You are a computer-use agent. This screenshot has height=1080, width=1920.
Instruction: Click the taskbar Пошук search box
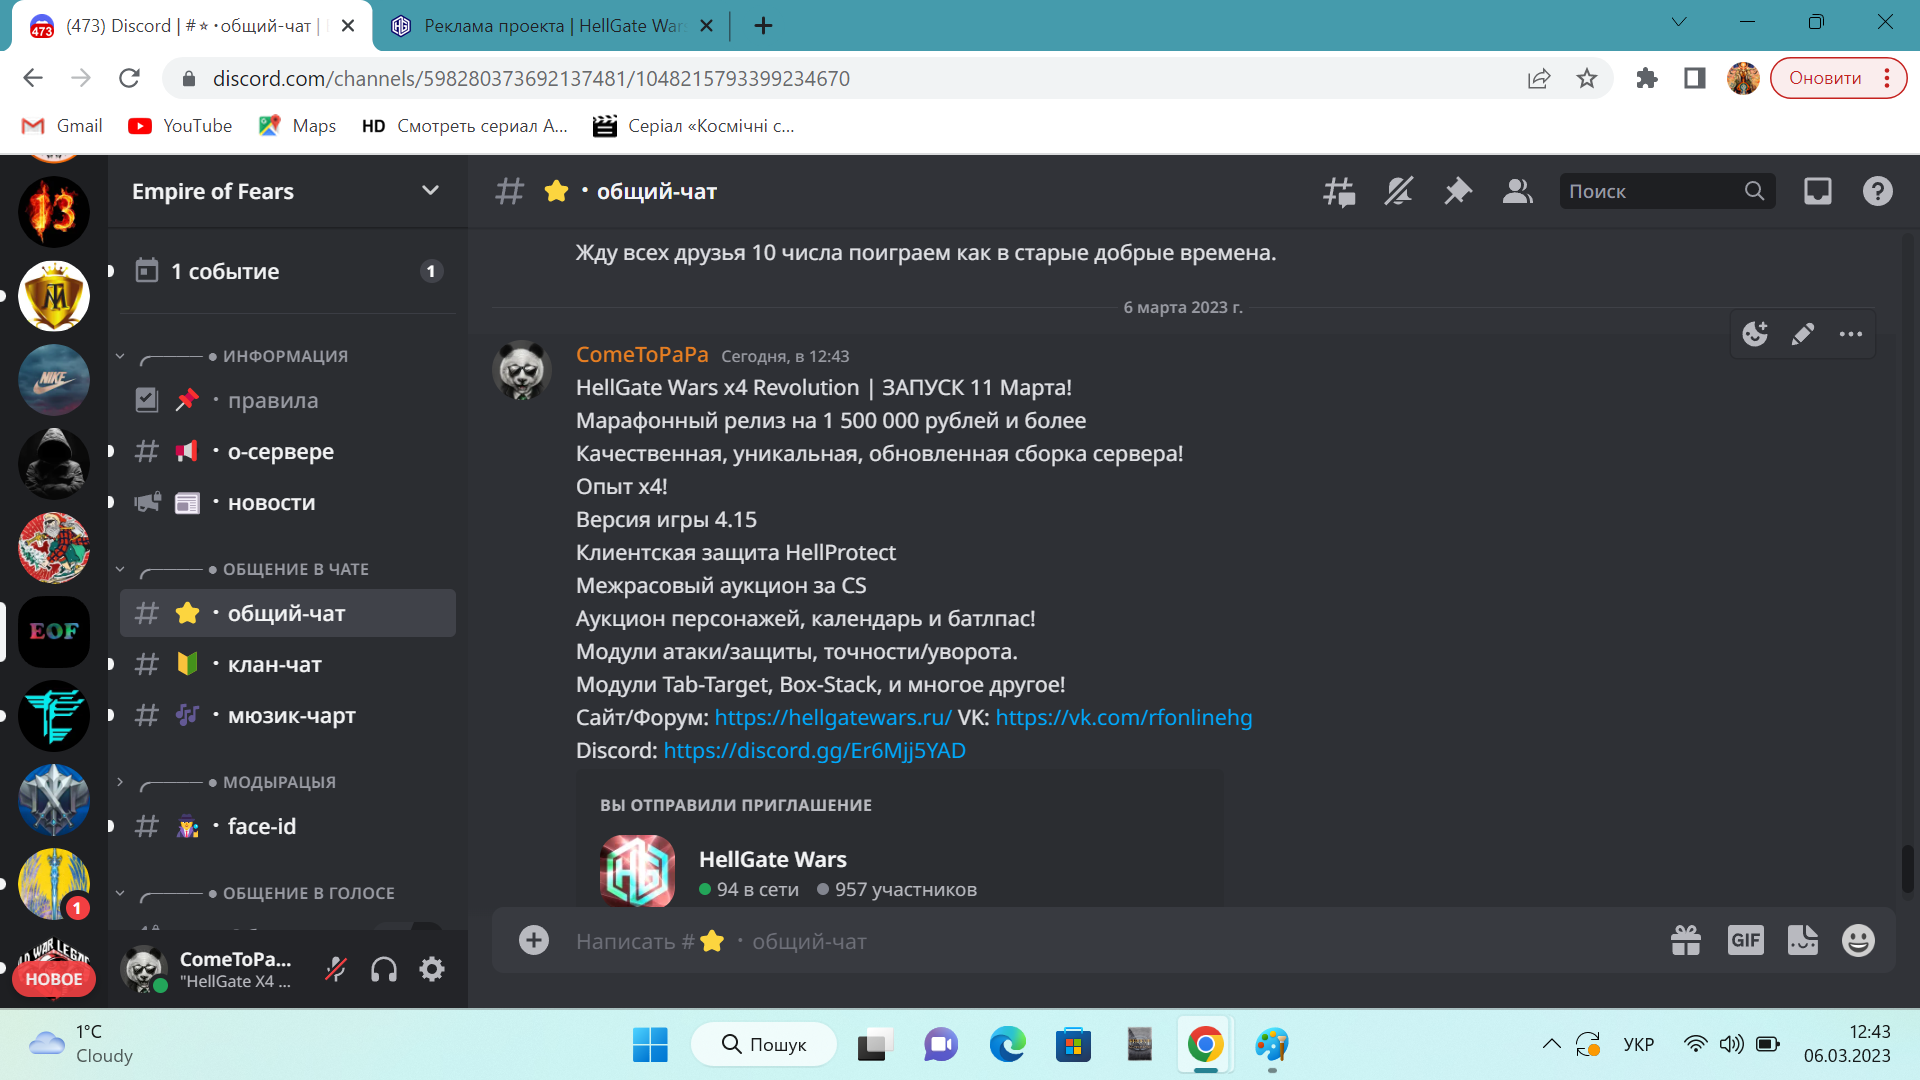point(764,1045)
